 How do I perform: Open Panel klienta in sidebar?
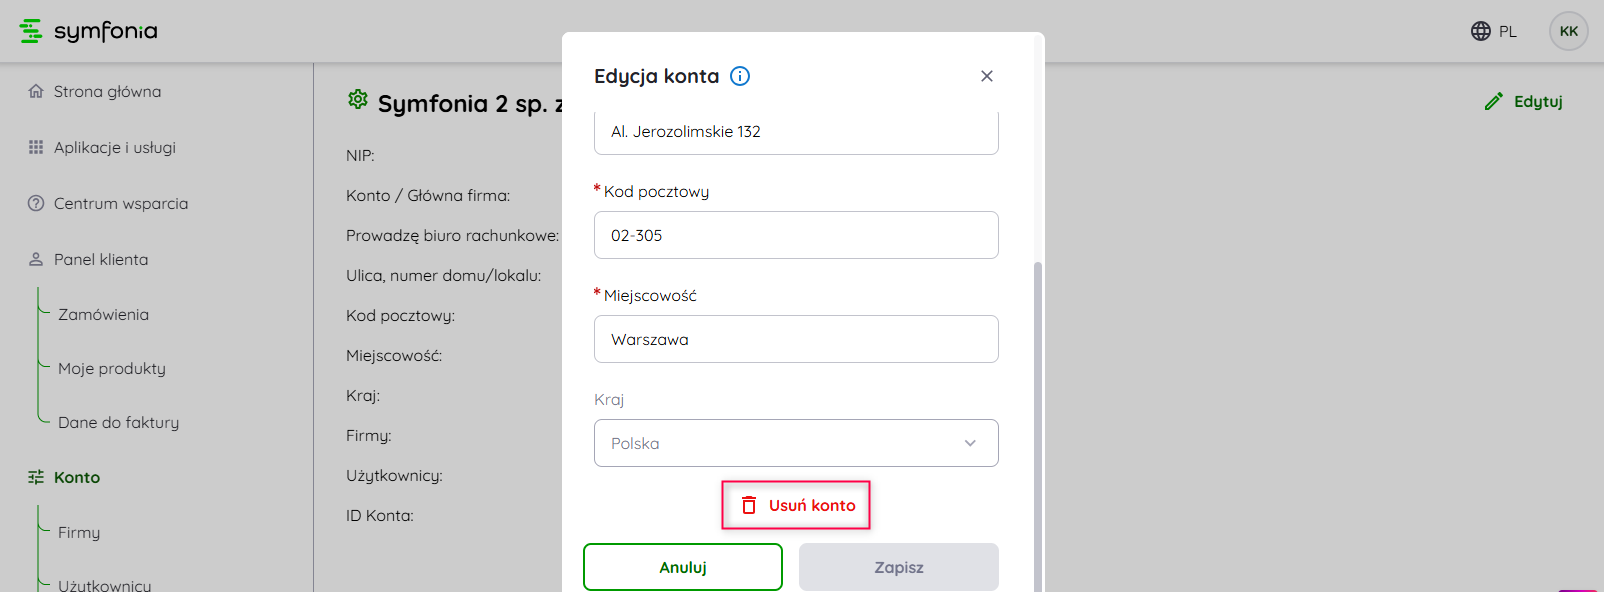click(x=100, y=259)
